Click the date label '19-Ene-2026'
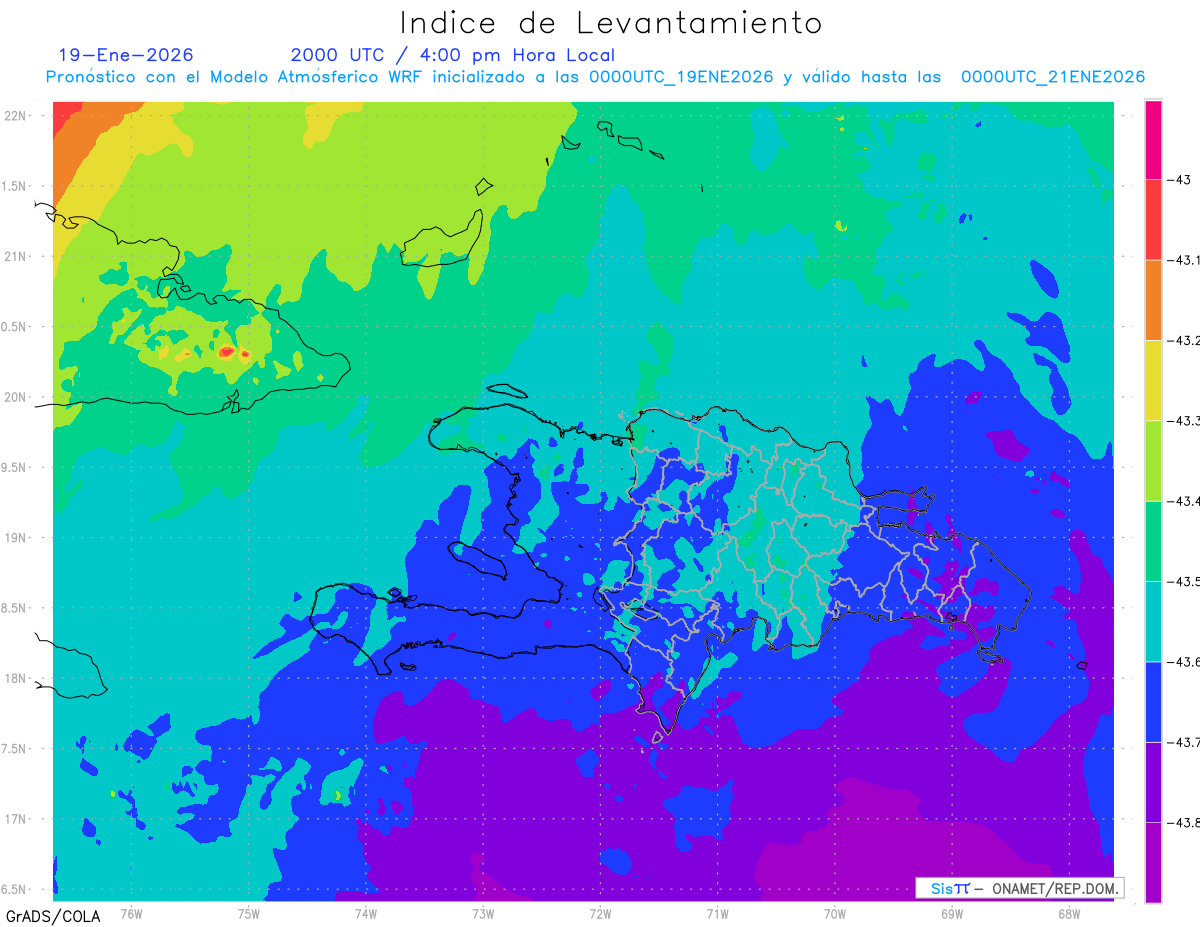Viewport: 1200px width, 927px height. [126, 55]
